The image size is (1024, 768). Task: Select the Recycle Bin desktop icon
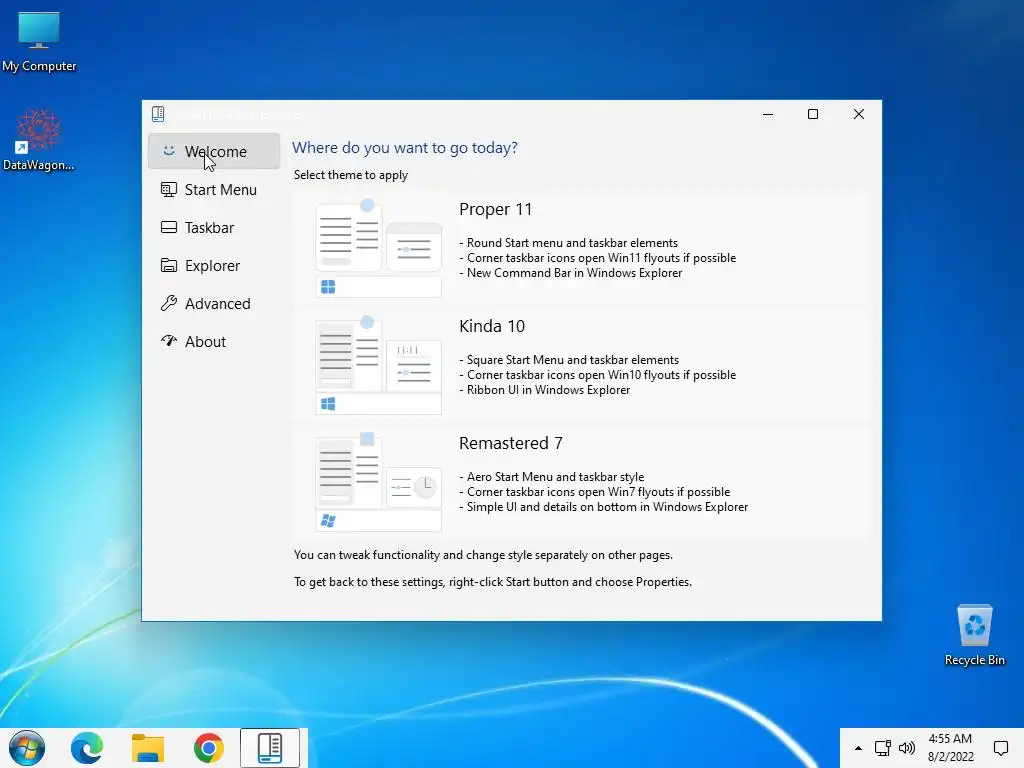click(974, 635)
